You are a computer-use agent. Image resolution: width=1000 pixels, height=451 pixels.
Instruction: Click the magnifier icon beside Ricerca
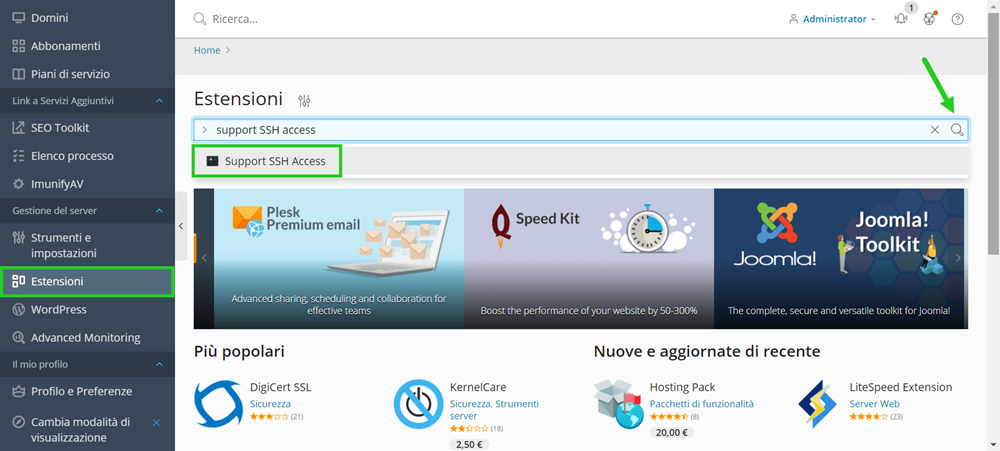pyautogui.click(x=200, y=18)
